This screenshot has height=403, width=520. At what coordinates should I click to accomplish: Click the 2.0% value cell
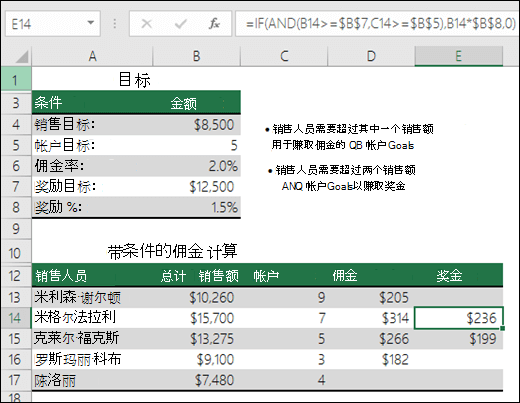pyautogui.click(x=197, y=166)
